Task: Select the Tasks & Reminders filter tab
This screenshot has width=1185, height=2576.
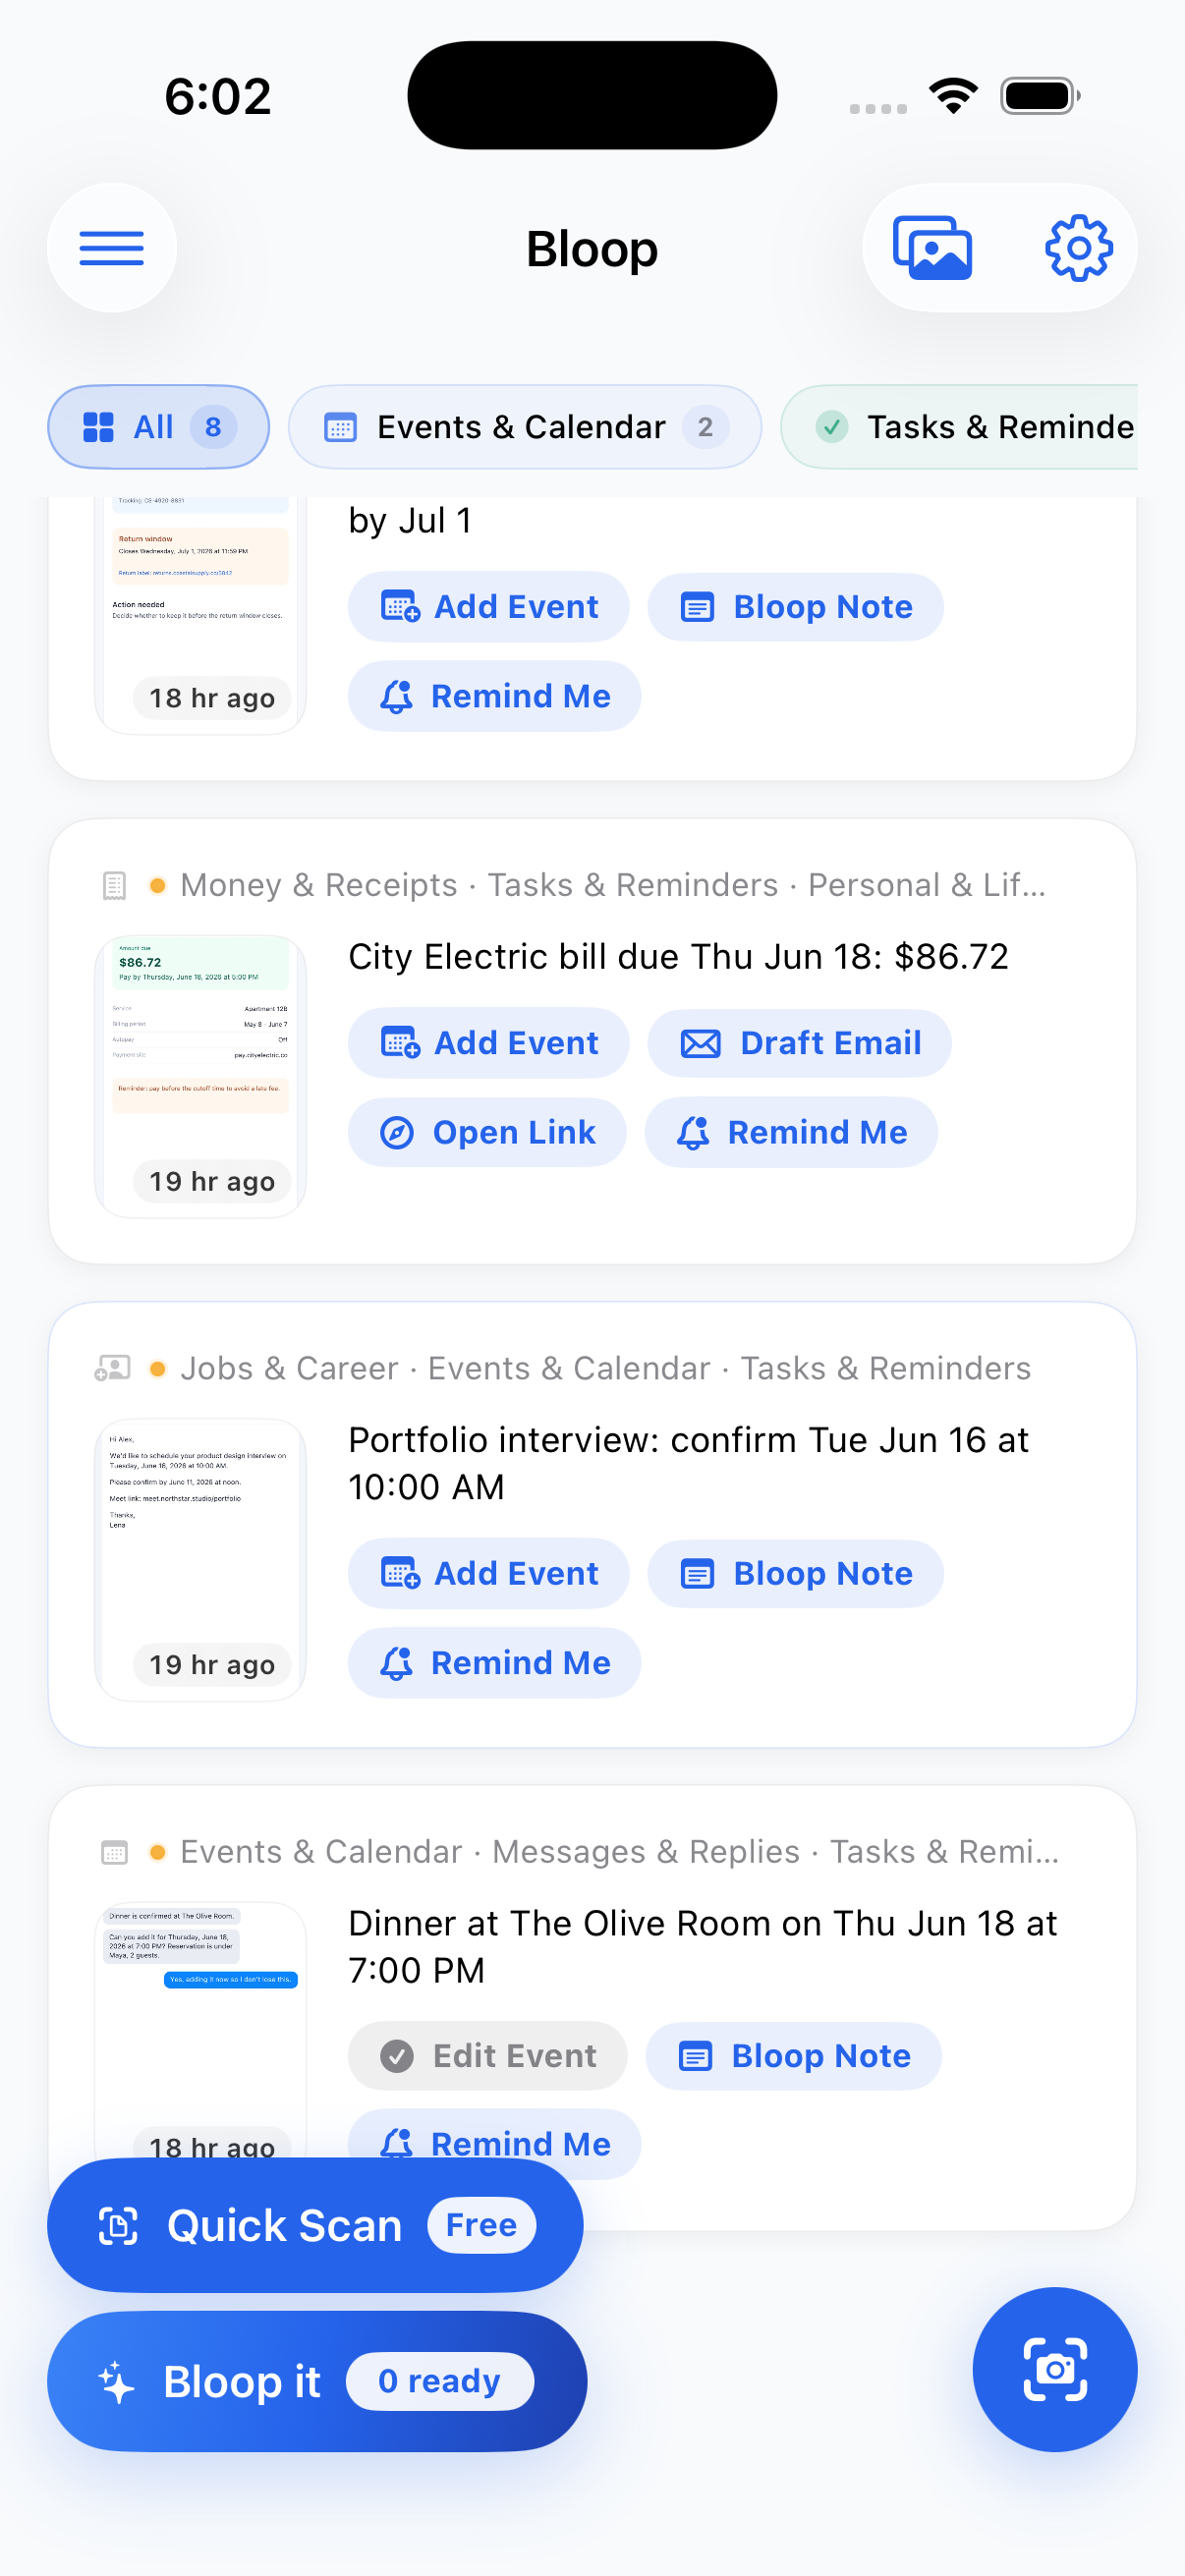Action: [960, 427]
